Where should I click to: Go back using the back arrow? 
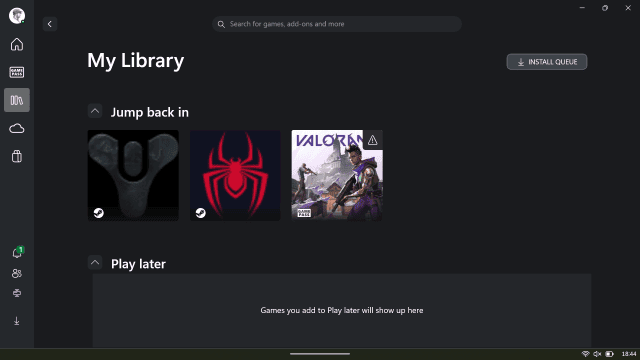pos(50,24)
